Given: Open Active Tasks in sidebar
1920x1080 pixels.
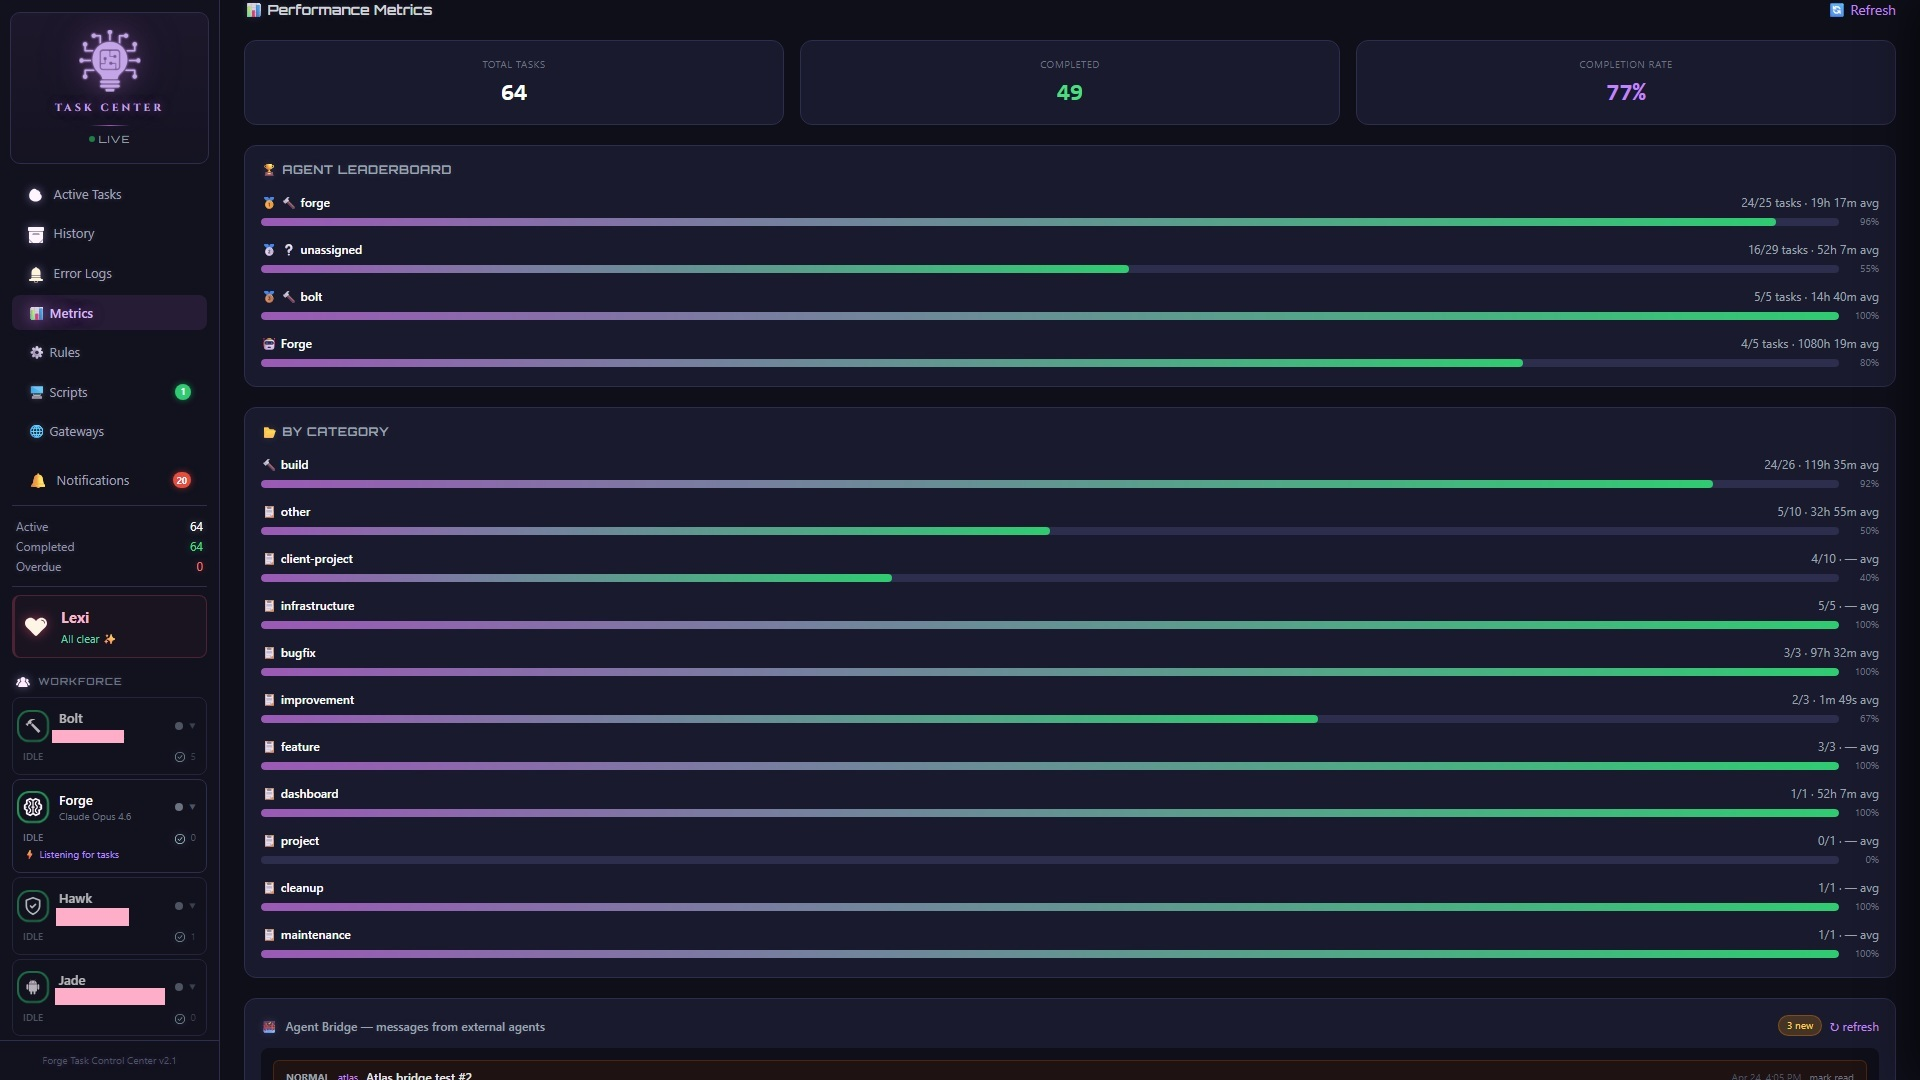Looking at the screenshot, I should tap(109, 195).
